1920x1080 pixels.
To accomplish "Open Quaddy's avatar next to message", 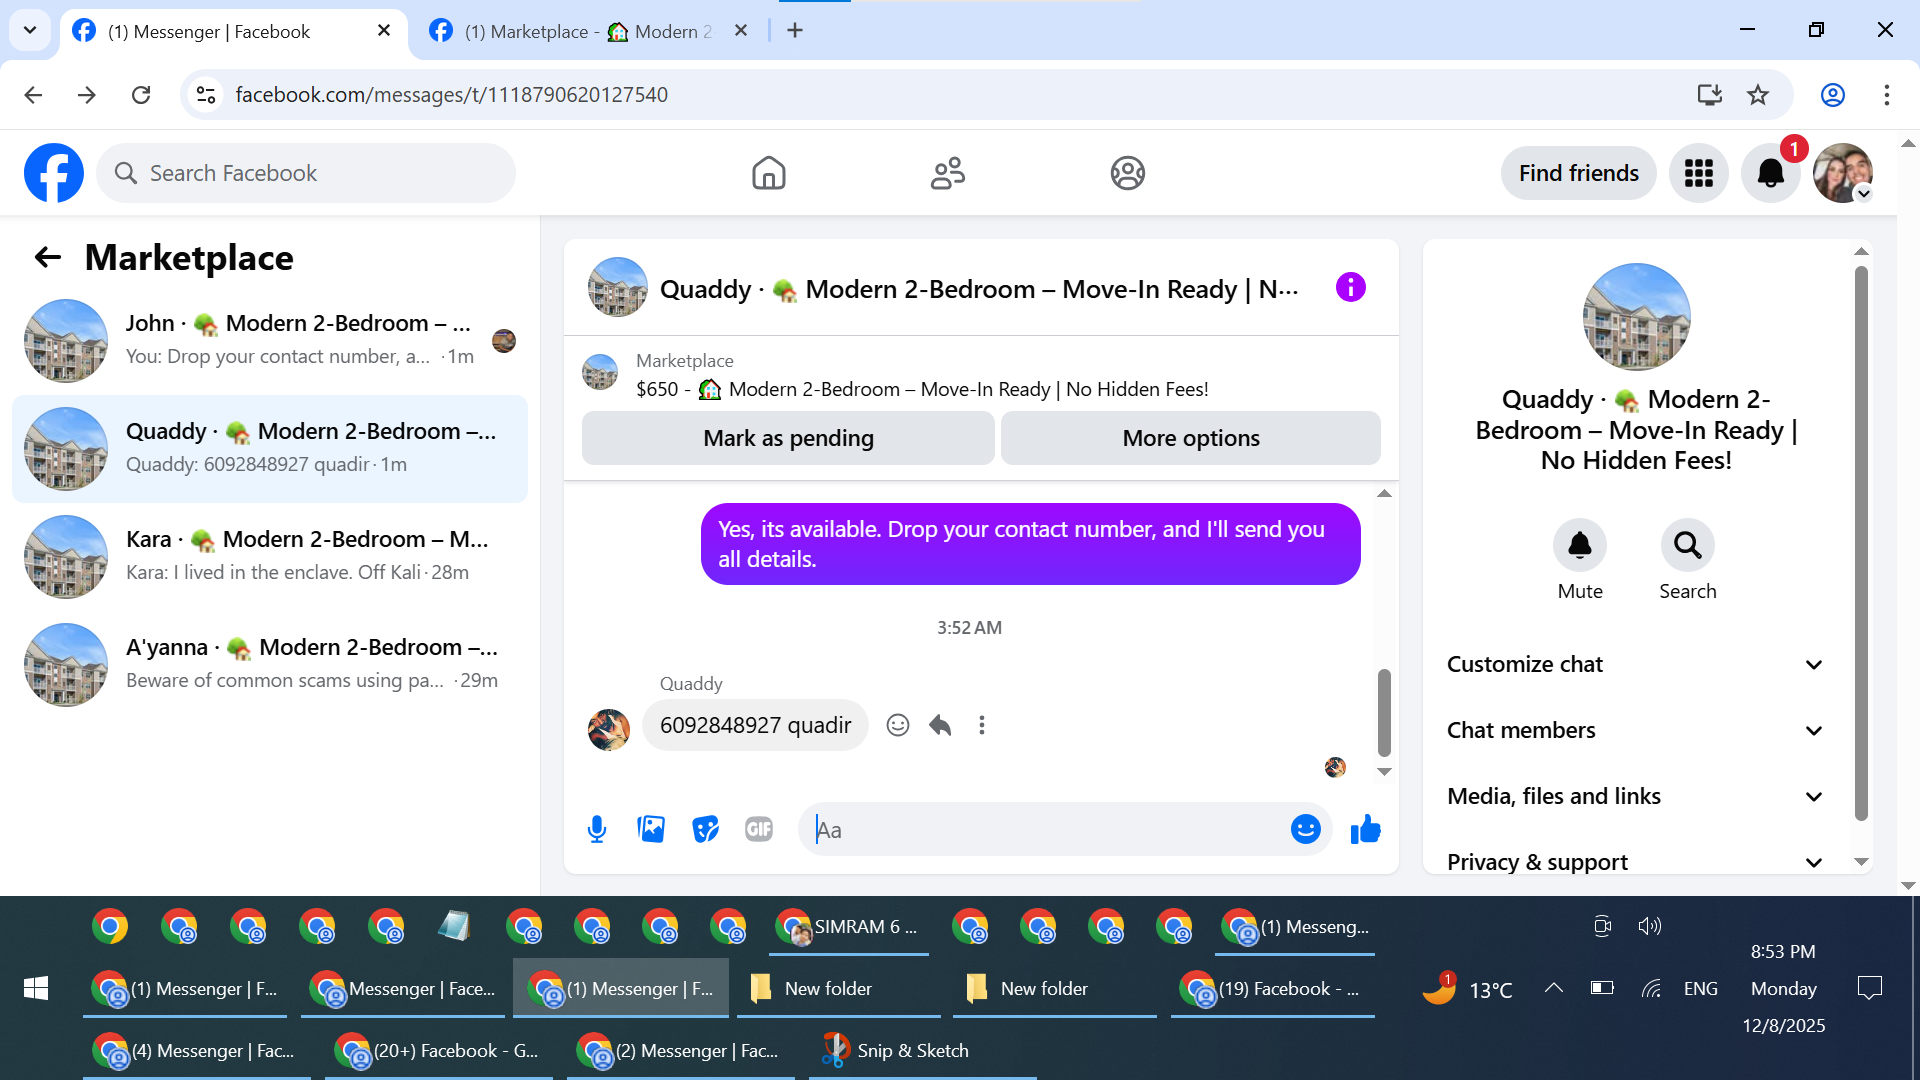I will (609, 729).
